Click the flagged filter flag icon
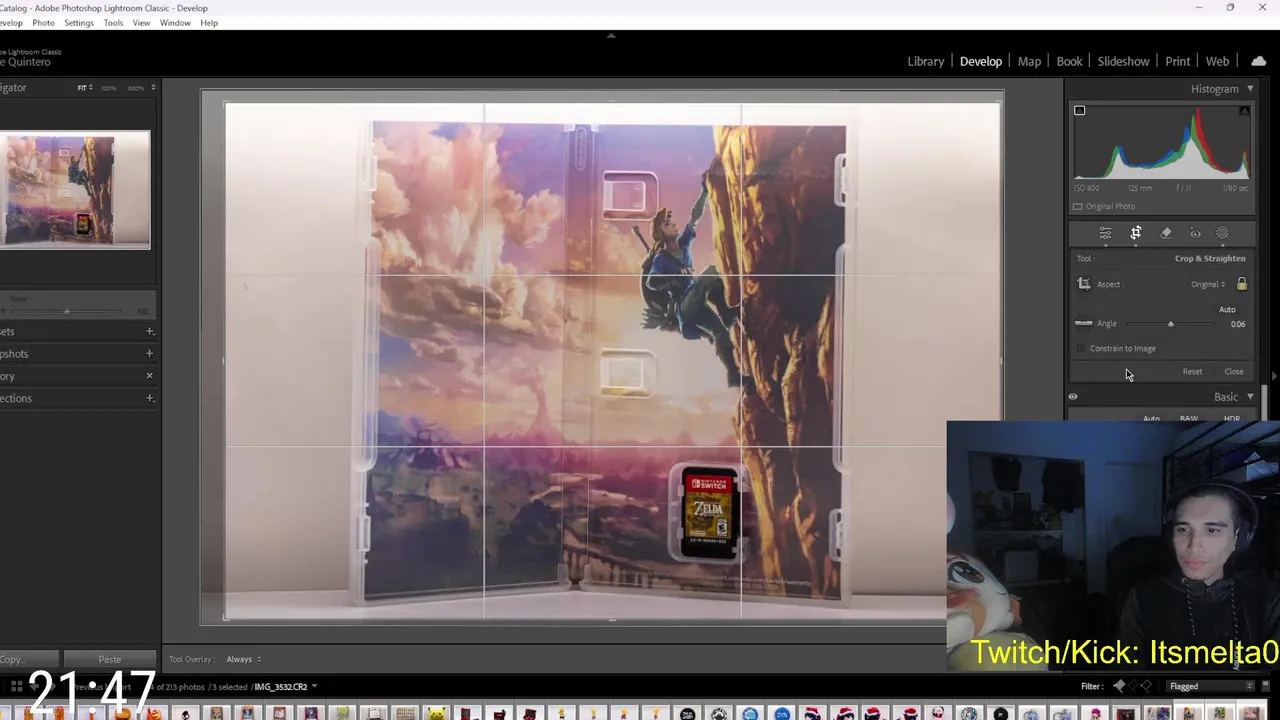This screenshot has width=1280, height=720. pos(1119,686)
